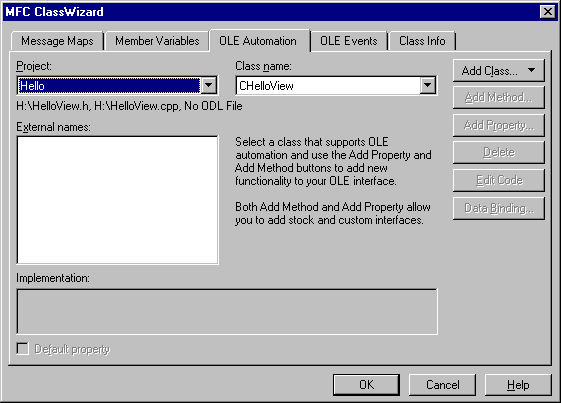561x403 pixels.
Task: Click inside the External names list box
Action: [117, 200]
